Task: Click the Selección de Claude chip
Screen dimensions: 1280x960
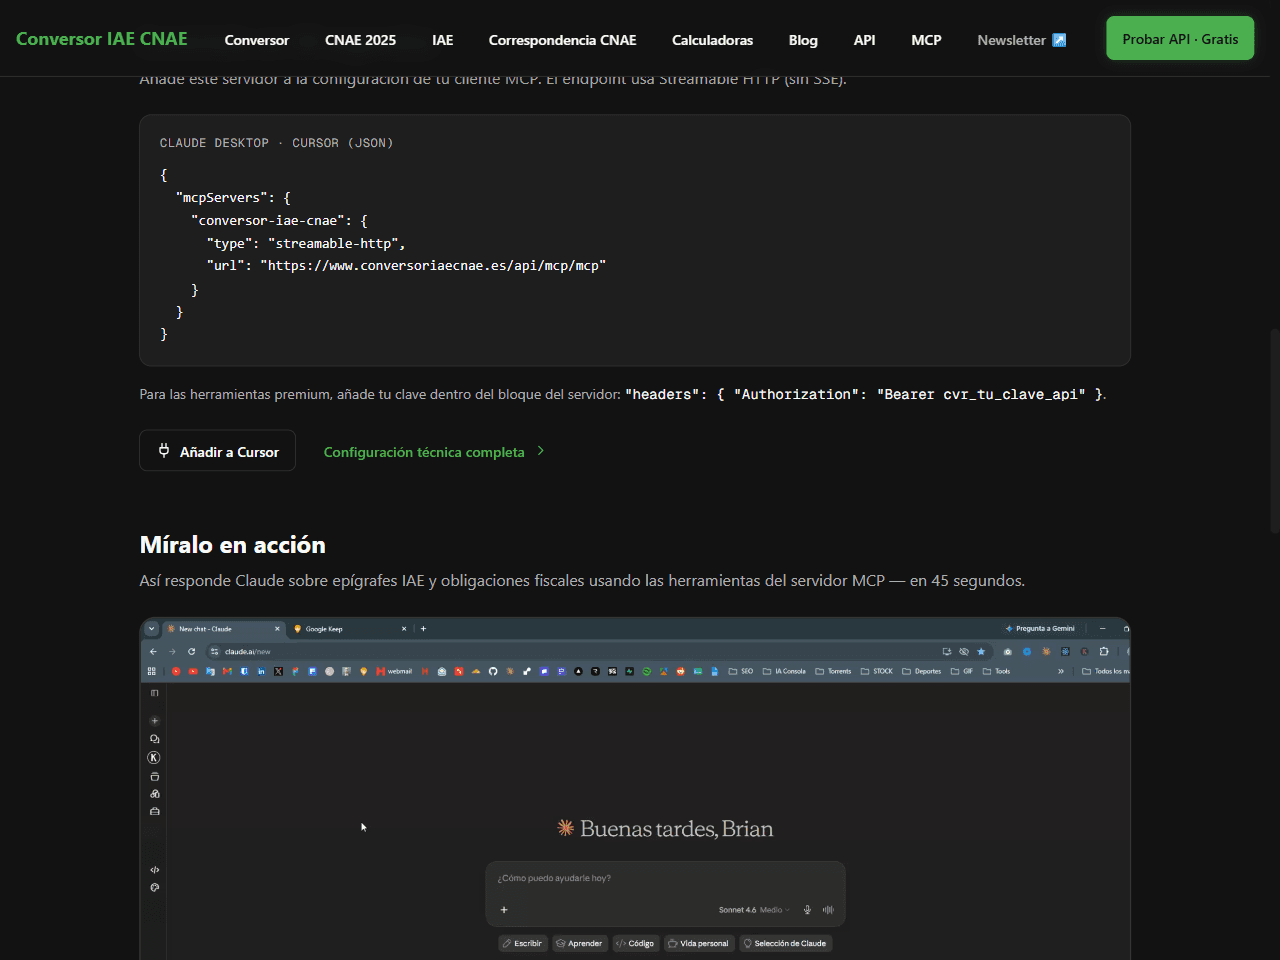Action: point(786,943)
